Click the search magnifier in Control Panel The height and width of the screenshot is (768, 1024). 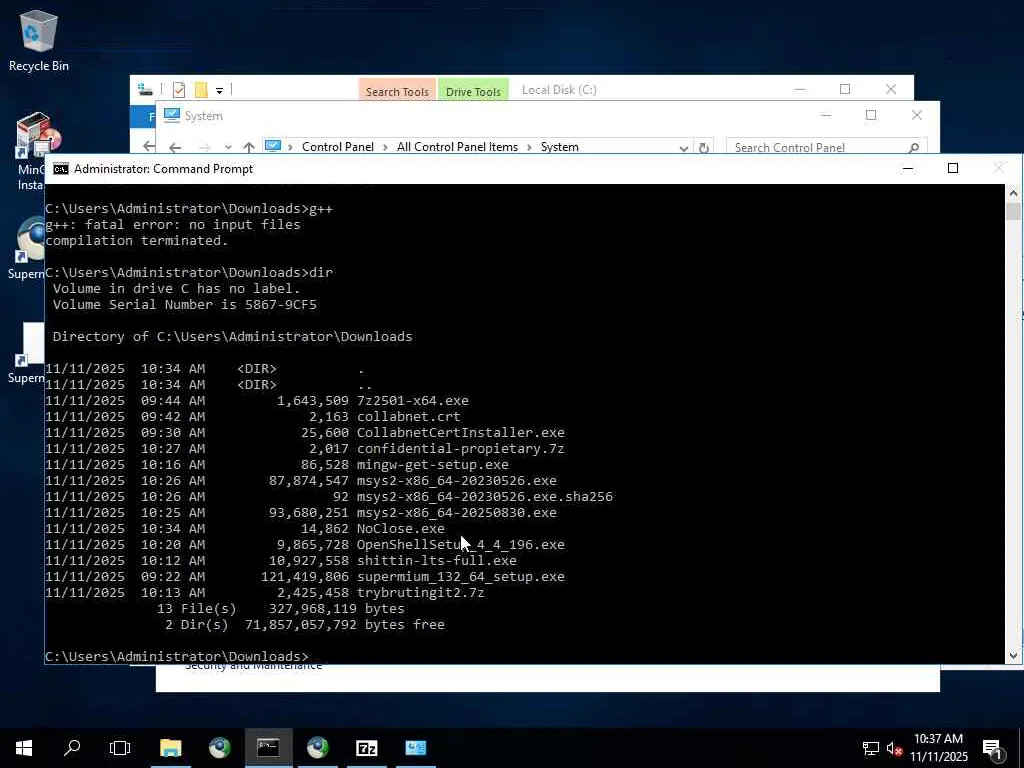pos(914,148)
